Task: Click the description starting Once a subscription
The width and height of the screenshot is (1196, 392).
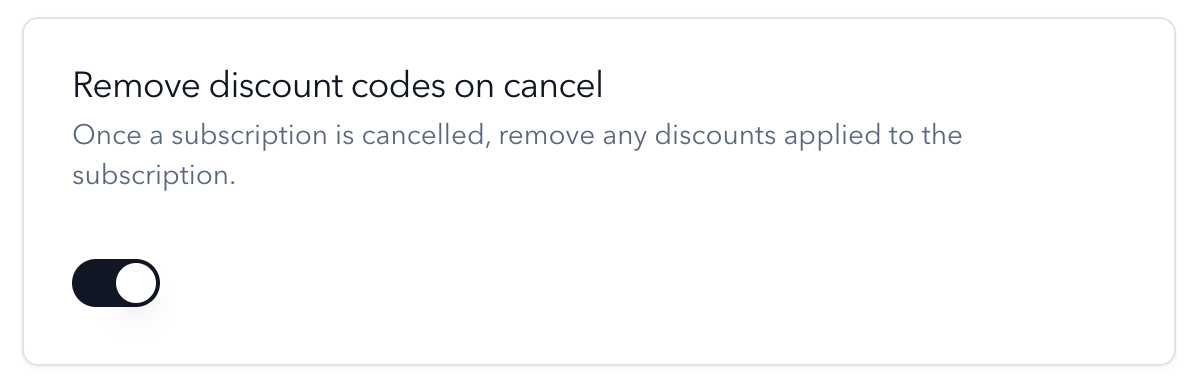Action: [x=517, y=155]
